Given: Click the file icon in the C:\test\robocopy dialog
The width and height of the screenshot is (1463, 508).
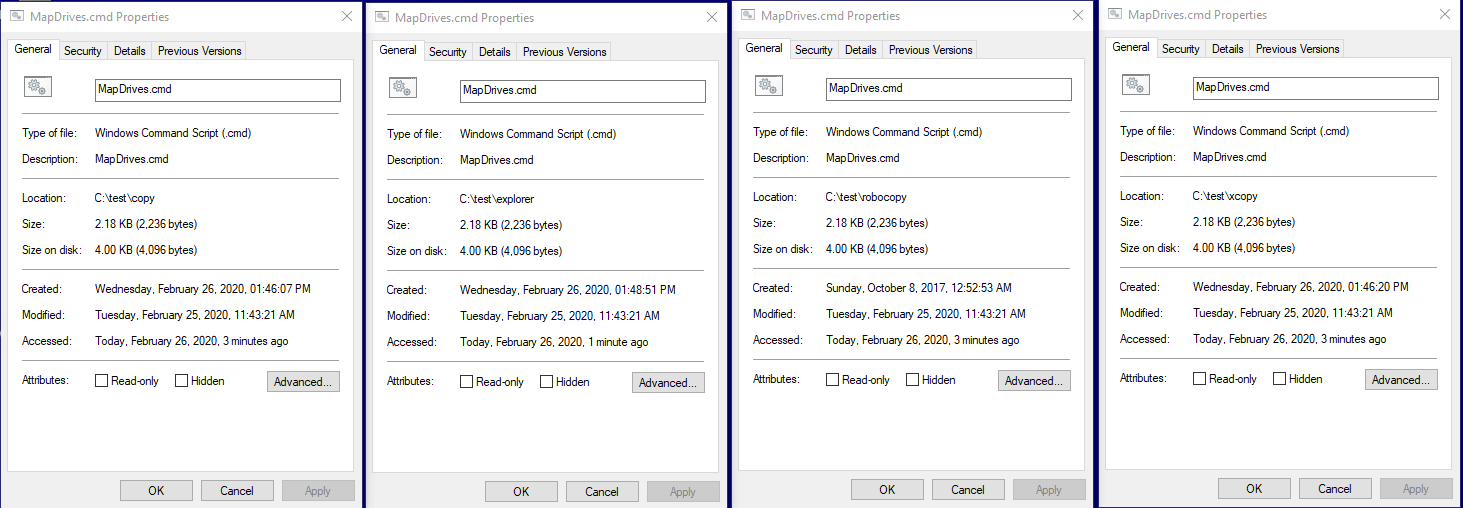Looking at the screenshot, I should click(768, 87).
